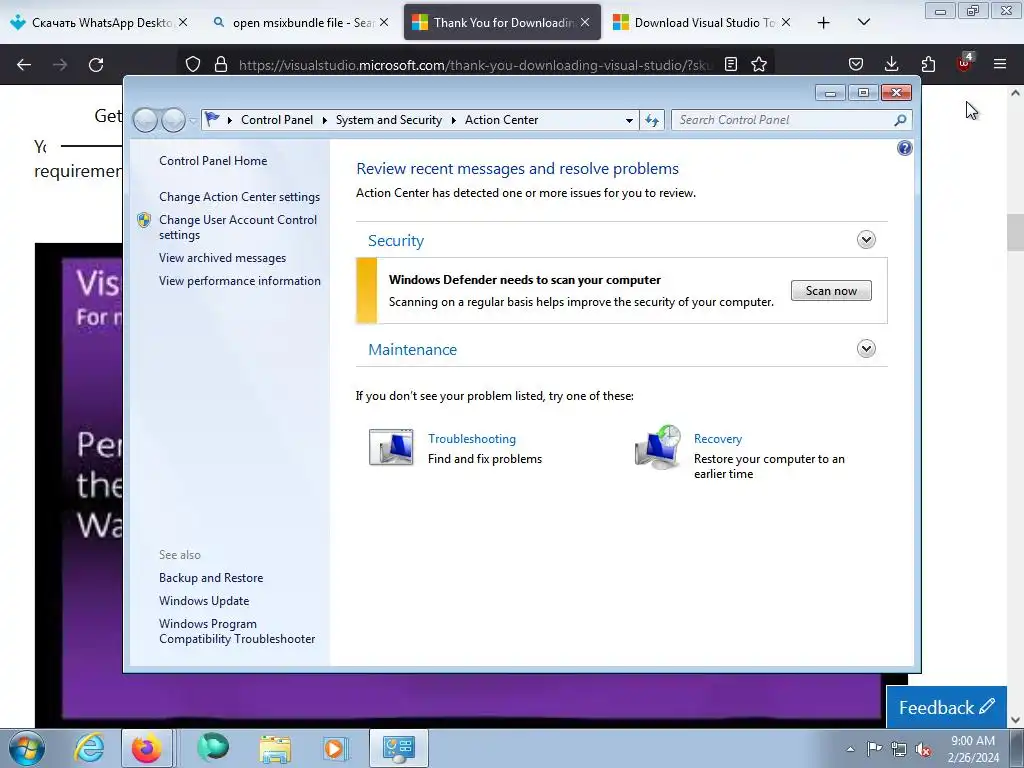1024x768 pixels.
Task: Click System and Security in the breadcrumb
Action: coord(389,120)
